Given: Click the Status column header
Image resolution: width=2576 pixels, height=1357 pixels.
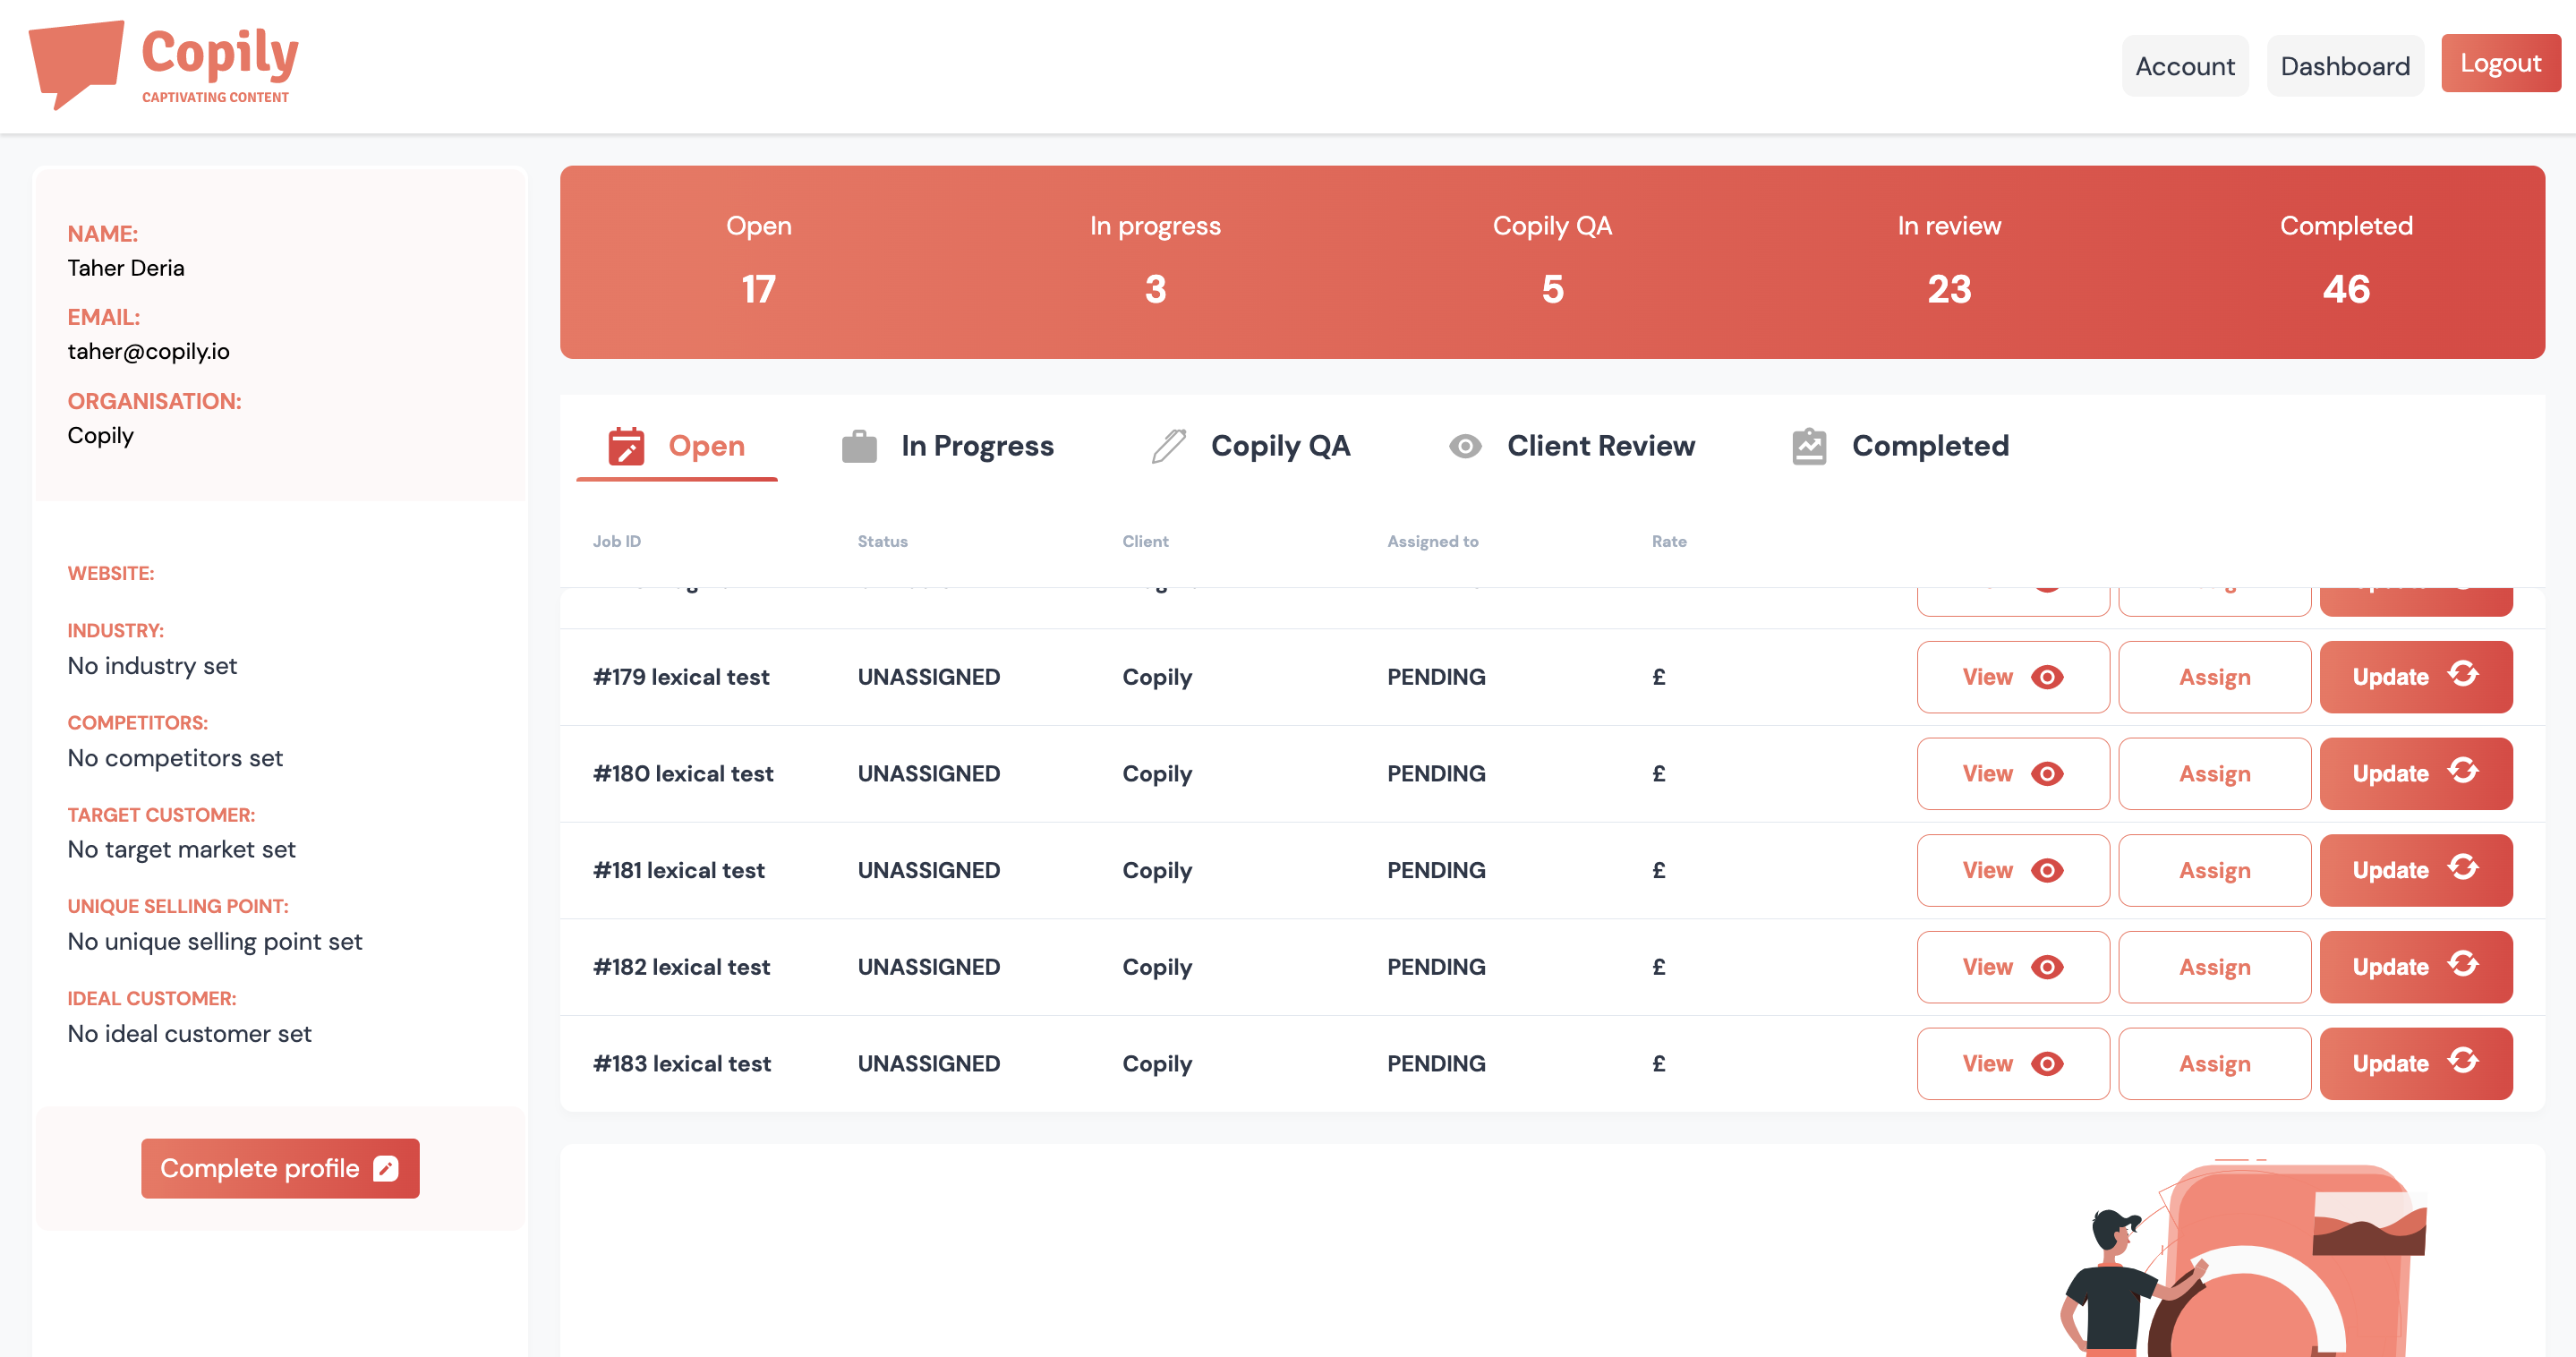Looking at the screenshot, I should pyautogui.click(x=882, y=541).
